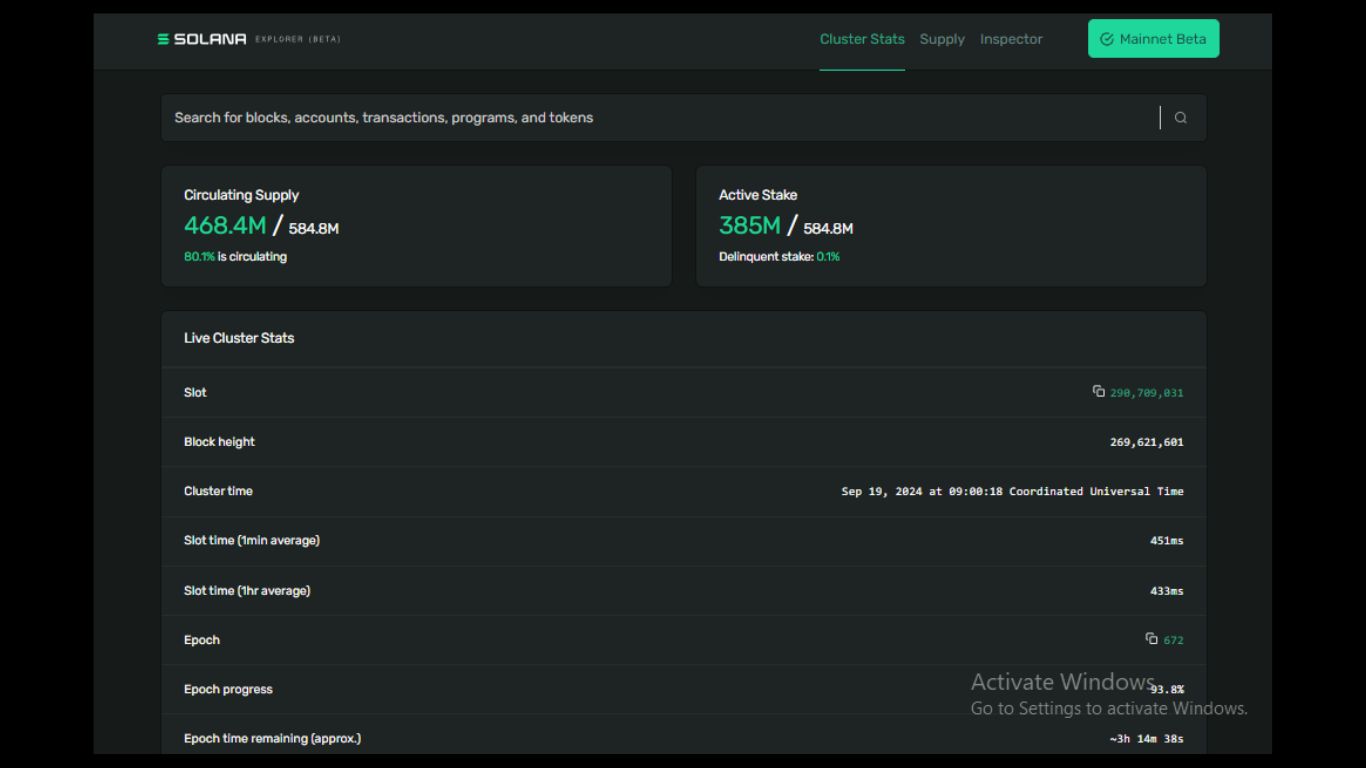Open the Cluster Stats tab

(862, 39)
